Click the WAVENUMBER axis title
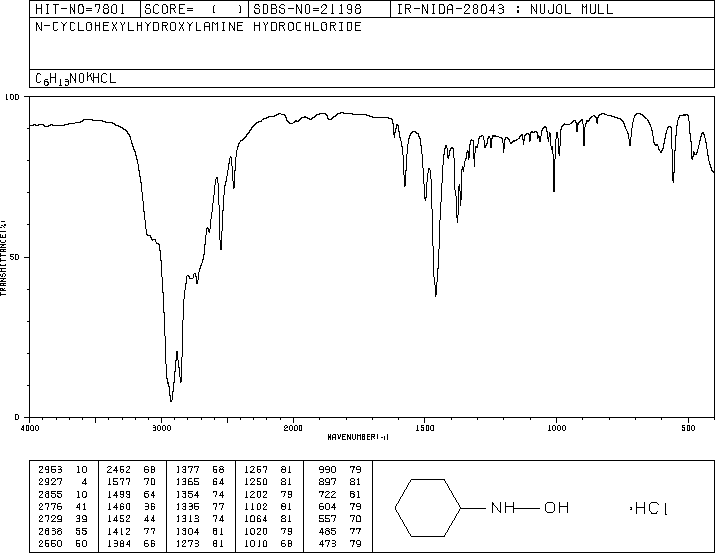Viewport: 715px width, 553px height. 358,437
